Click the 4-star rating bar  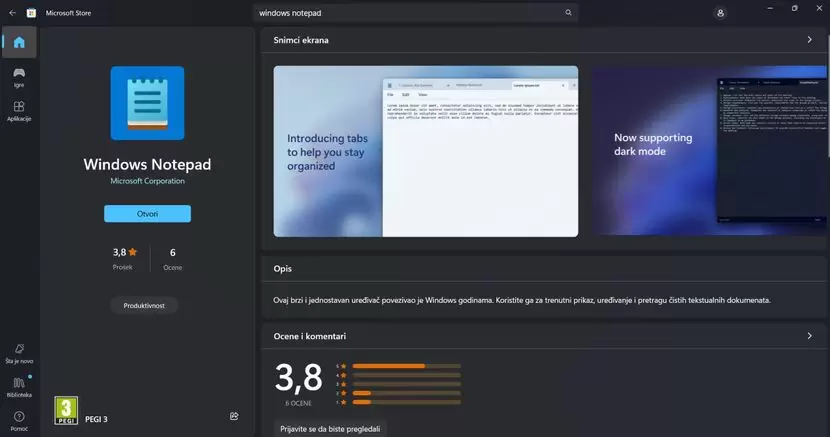tap(406, 375)
